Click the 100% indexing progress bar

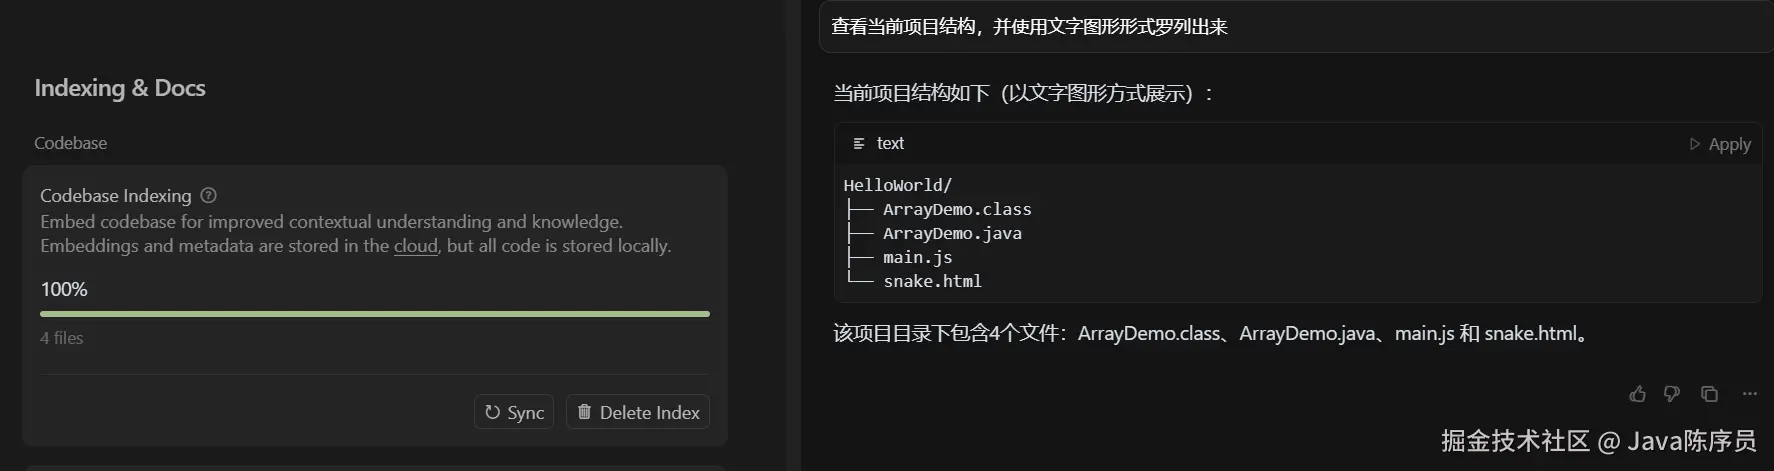point(374,314)
